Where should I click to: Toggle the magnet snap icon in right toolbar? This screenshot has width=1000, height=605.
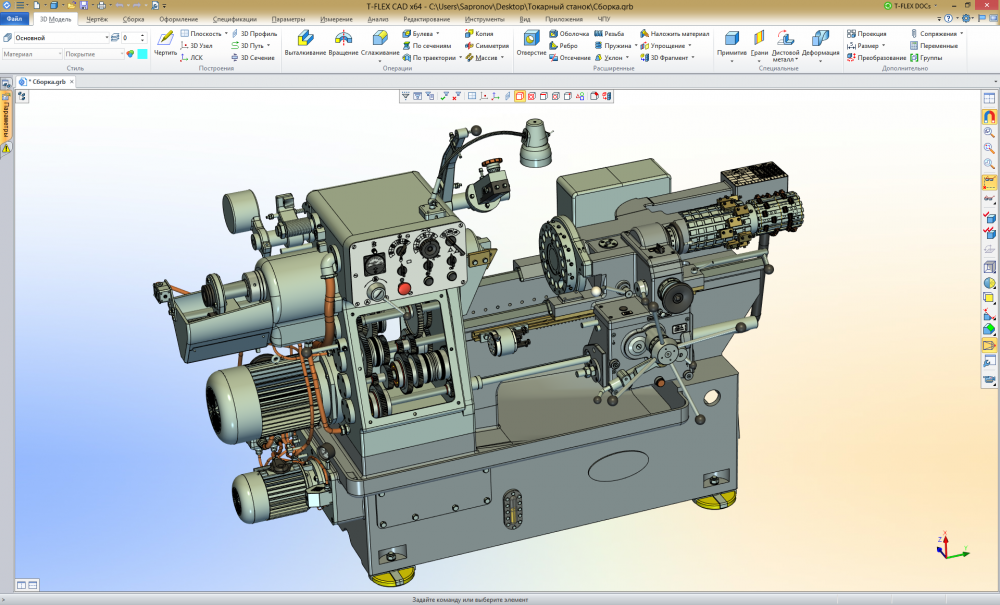point(989,117)
